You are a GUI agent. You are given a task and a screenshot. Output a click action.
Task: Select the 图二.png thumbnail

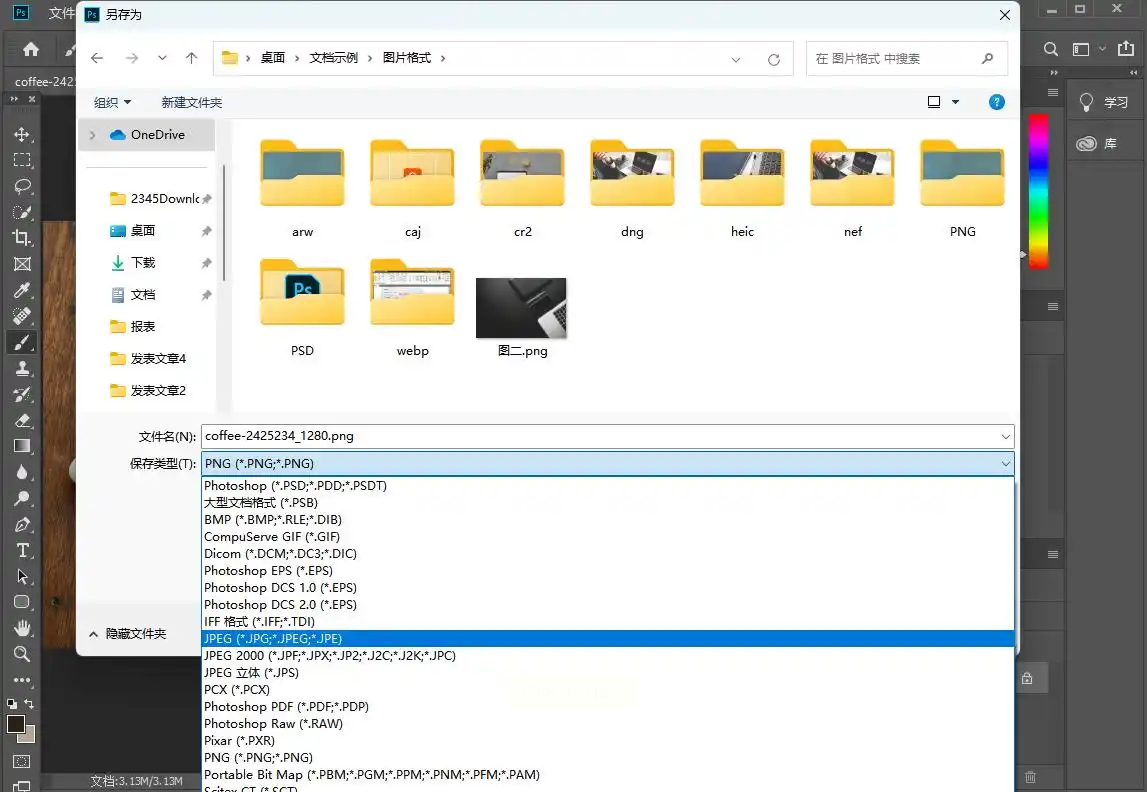tap(521, 309)
